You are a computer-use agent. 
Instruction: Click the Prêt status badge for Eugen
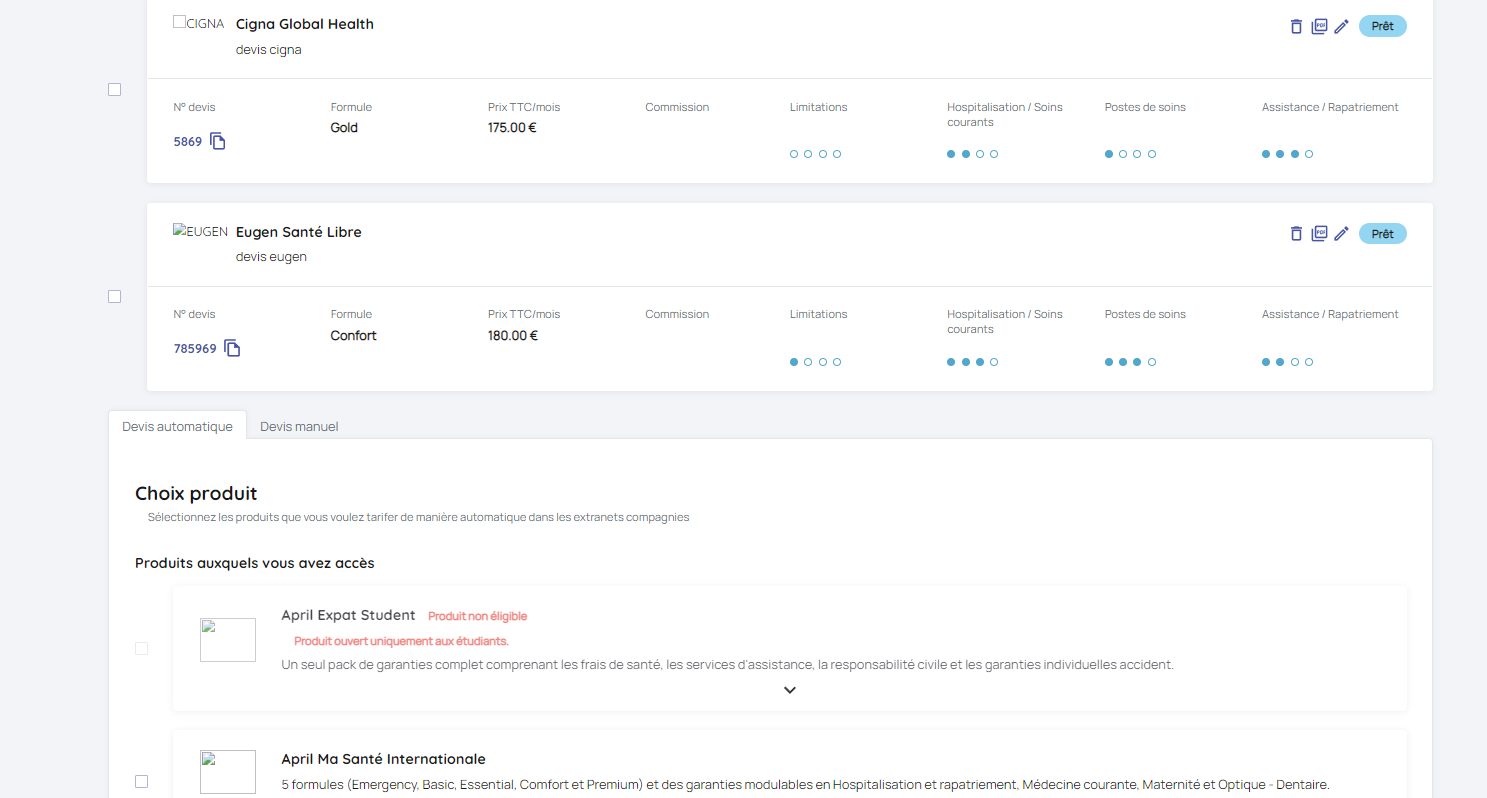(x=1382, y=234)
